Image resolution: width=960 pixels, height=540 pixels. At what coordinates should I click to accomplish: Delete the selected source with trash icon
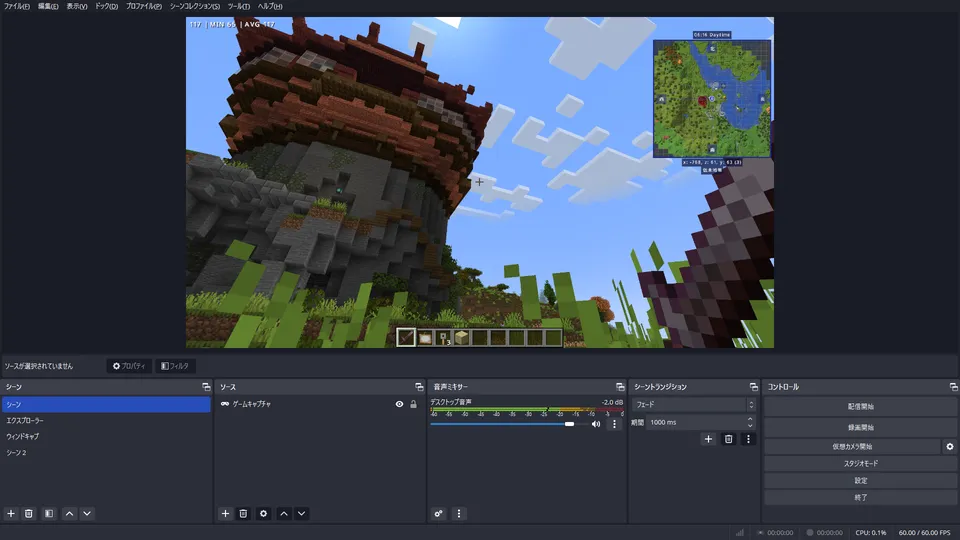pos(243,513)
